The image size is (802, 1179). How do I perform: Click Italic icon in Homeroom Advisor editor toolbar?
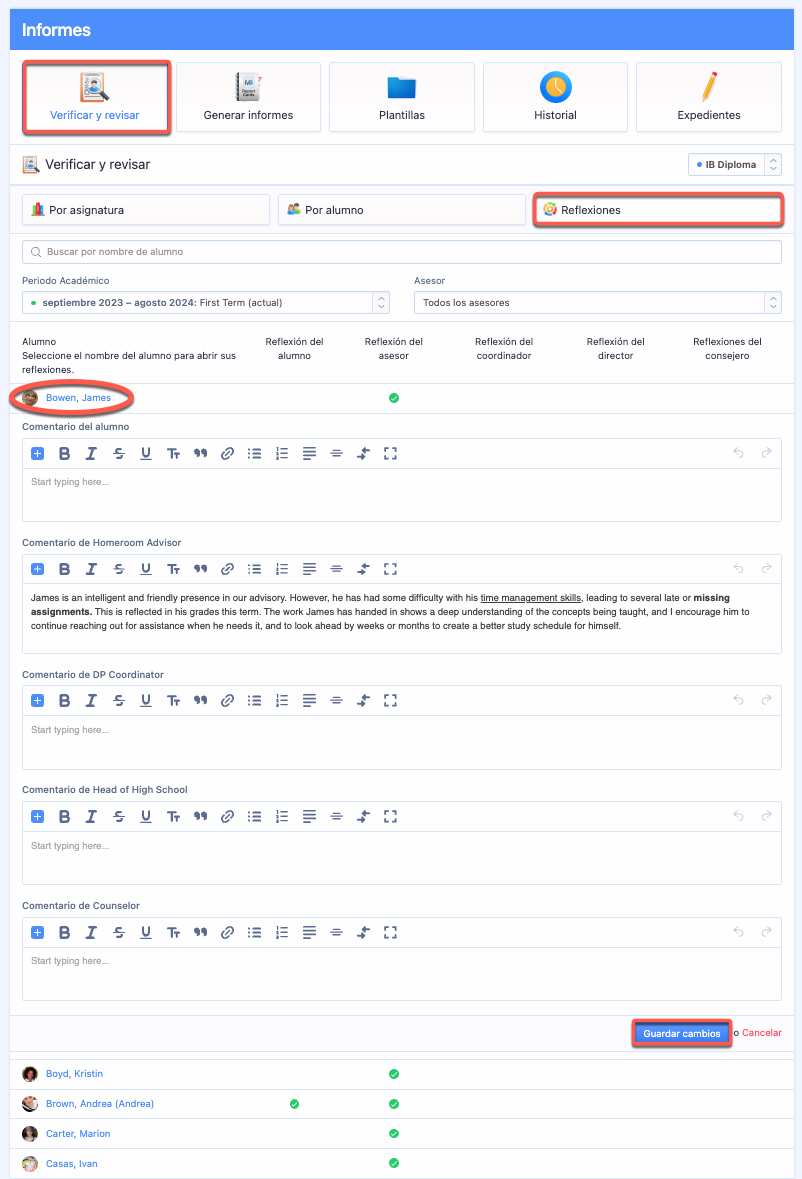coord(91,569)
